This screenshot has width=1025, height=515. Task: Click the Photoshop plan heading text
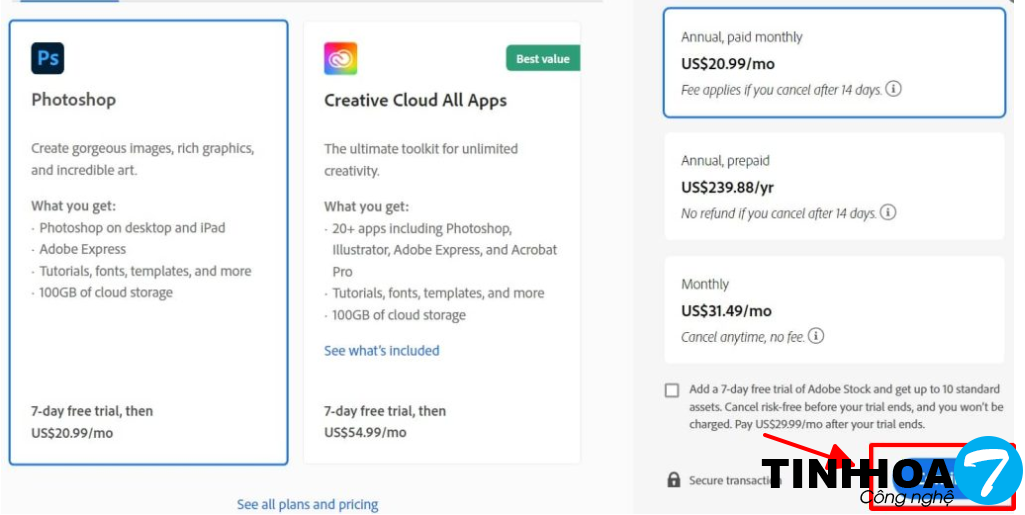point(73,100)
